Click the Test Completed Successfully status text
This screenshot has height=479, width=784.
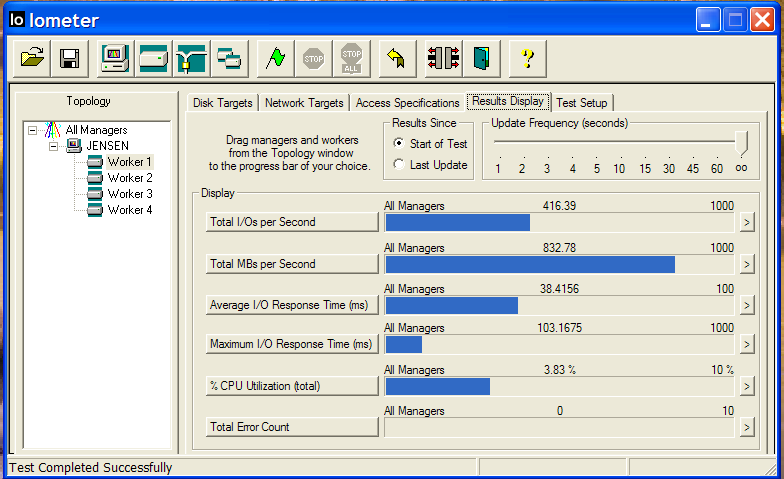click(x=90, y=468)
